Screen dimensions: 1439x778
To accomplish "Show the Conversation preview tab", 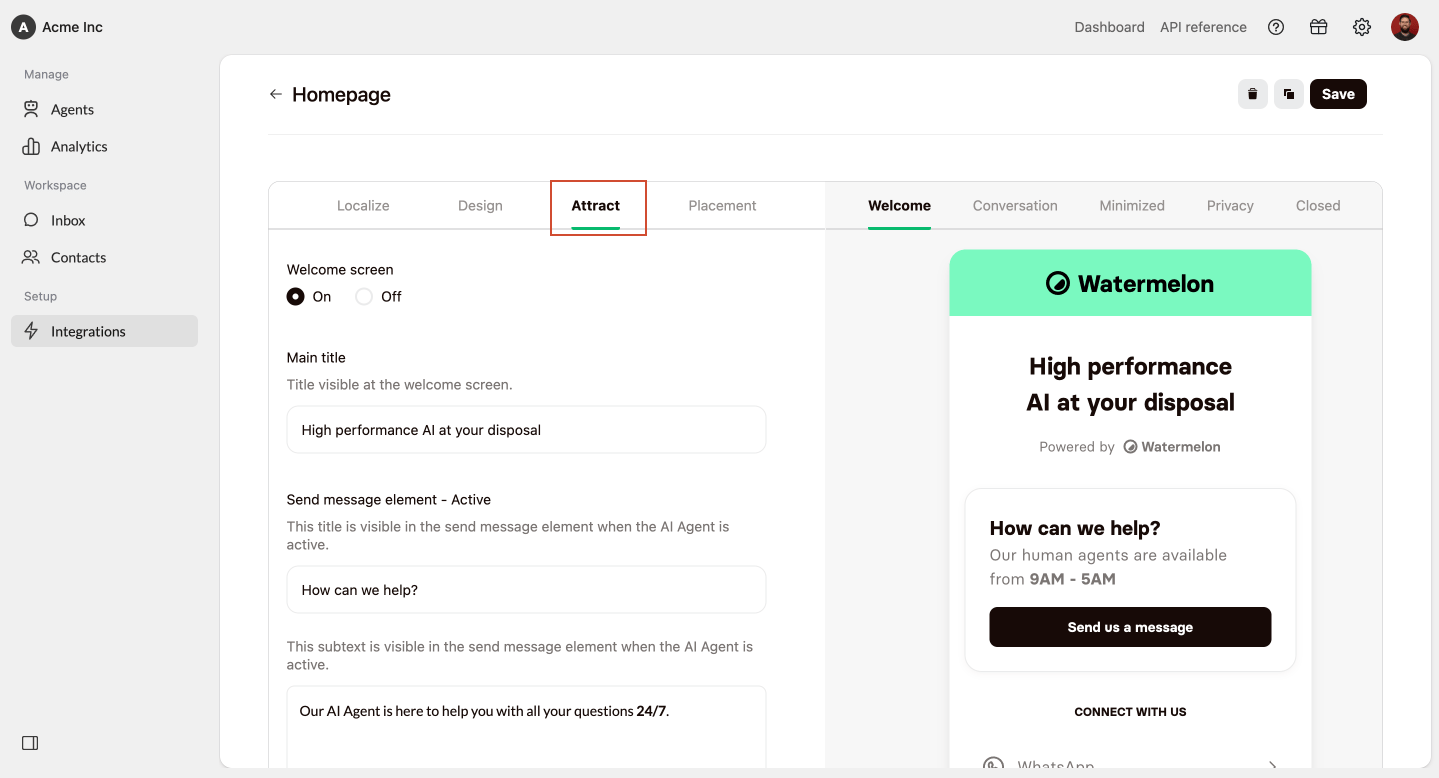I will coord(1015,205).
